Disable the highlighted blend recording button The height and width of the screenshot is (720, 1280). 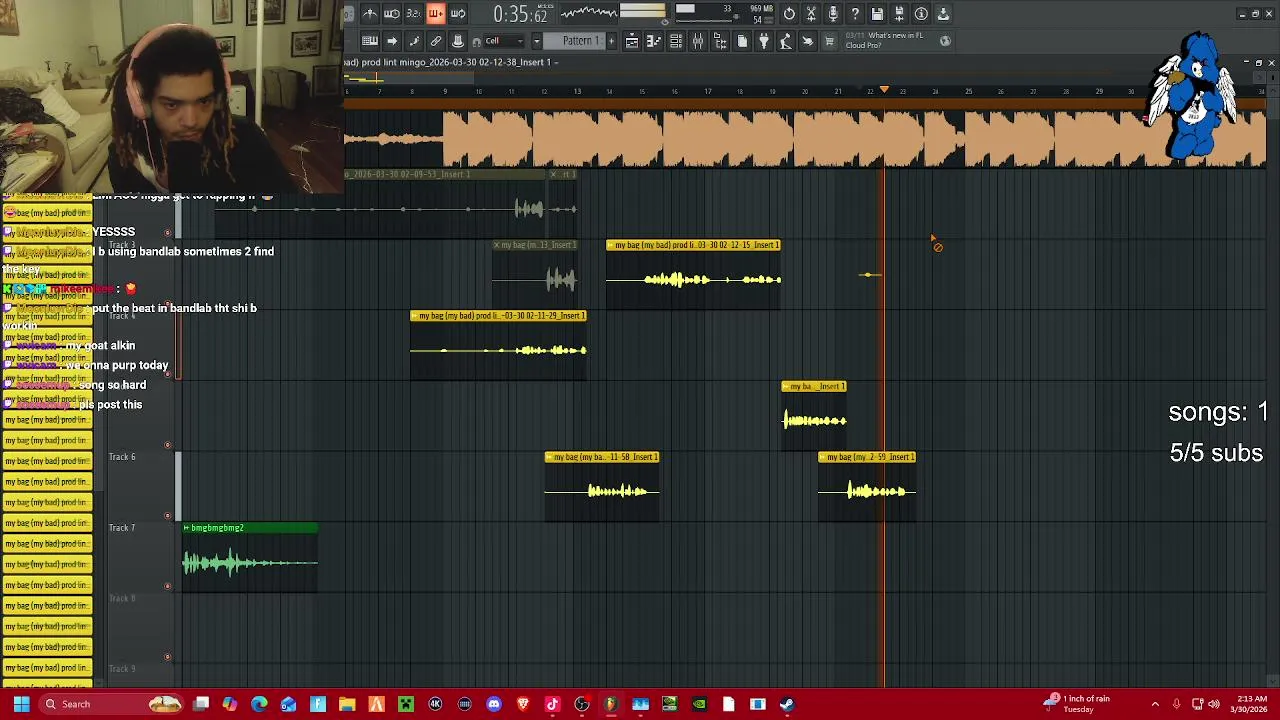pyautogui.click(x=435, y=14)
